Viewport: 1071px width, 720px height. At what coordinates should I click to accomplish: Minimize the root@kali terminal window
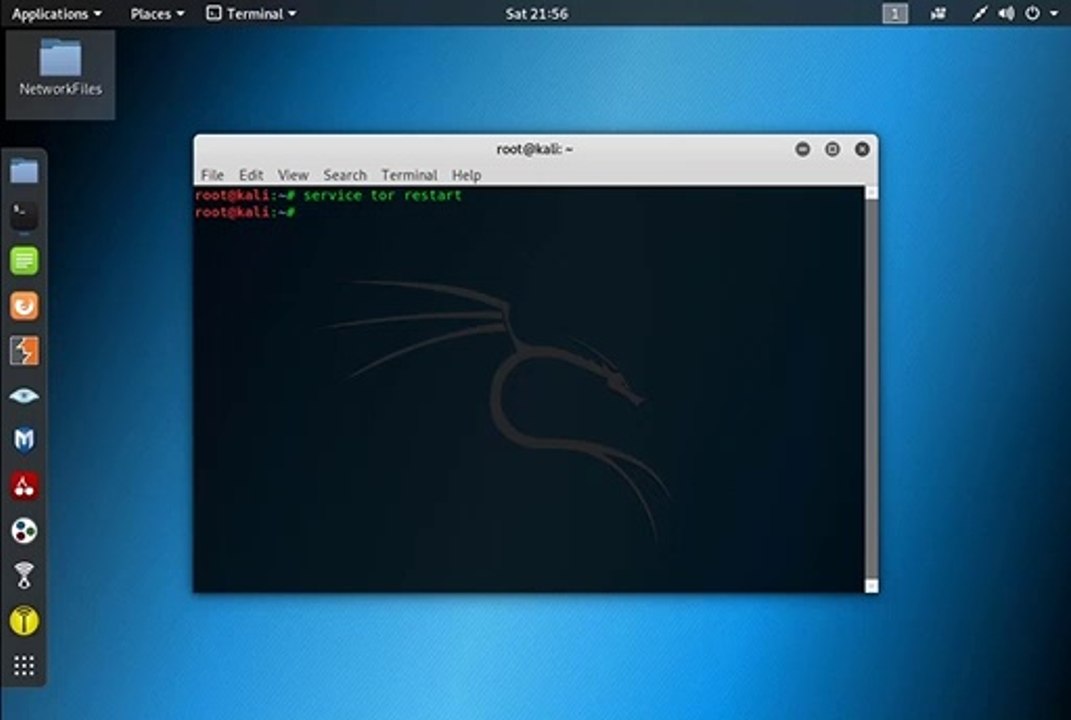803,149
